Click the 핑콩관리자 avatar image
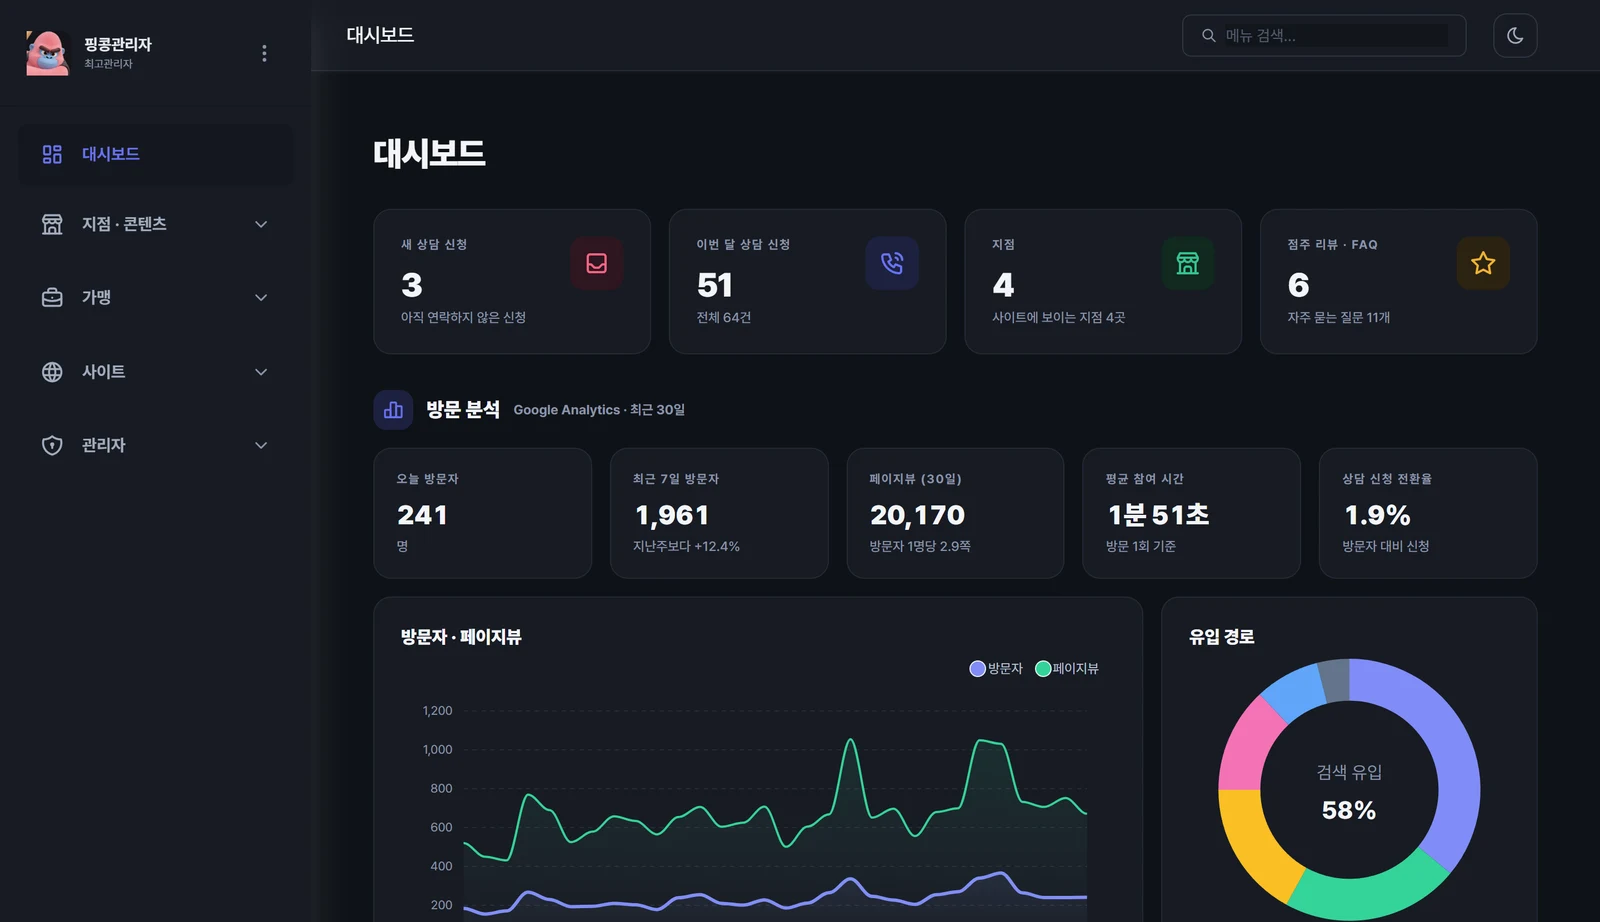Screen dimensions: 1600x922 click(x=47, y=53)
